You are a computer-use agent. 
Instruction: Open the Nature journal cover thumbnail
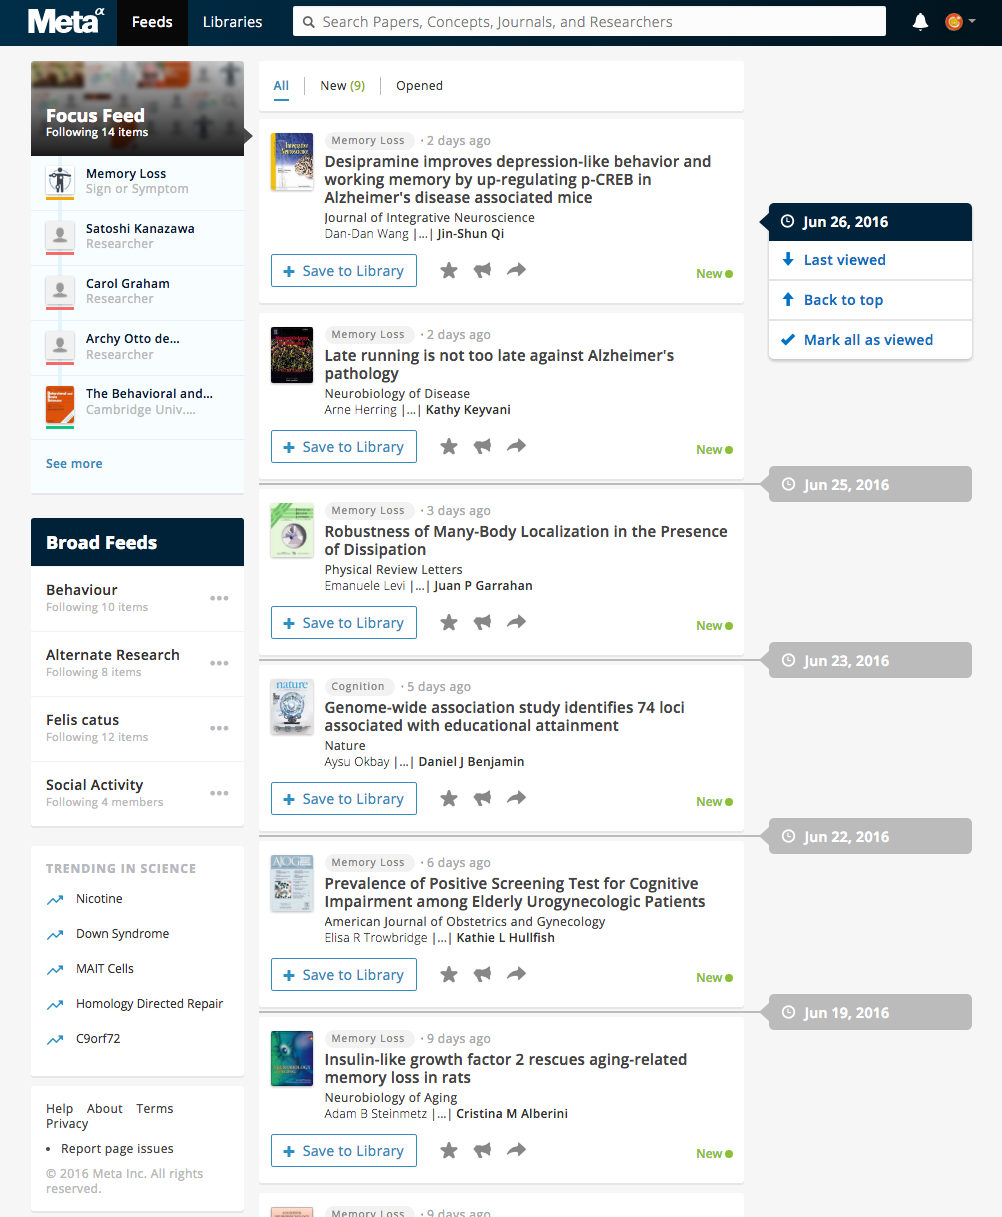coord(292,707)
